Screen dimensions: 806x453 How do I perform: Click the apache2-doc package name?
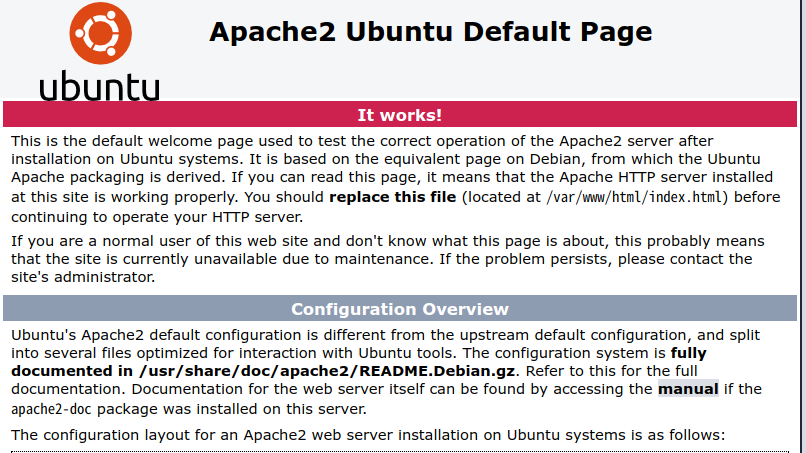coord(51,410)
